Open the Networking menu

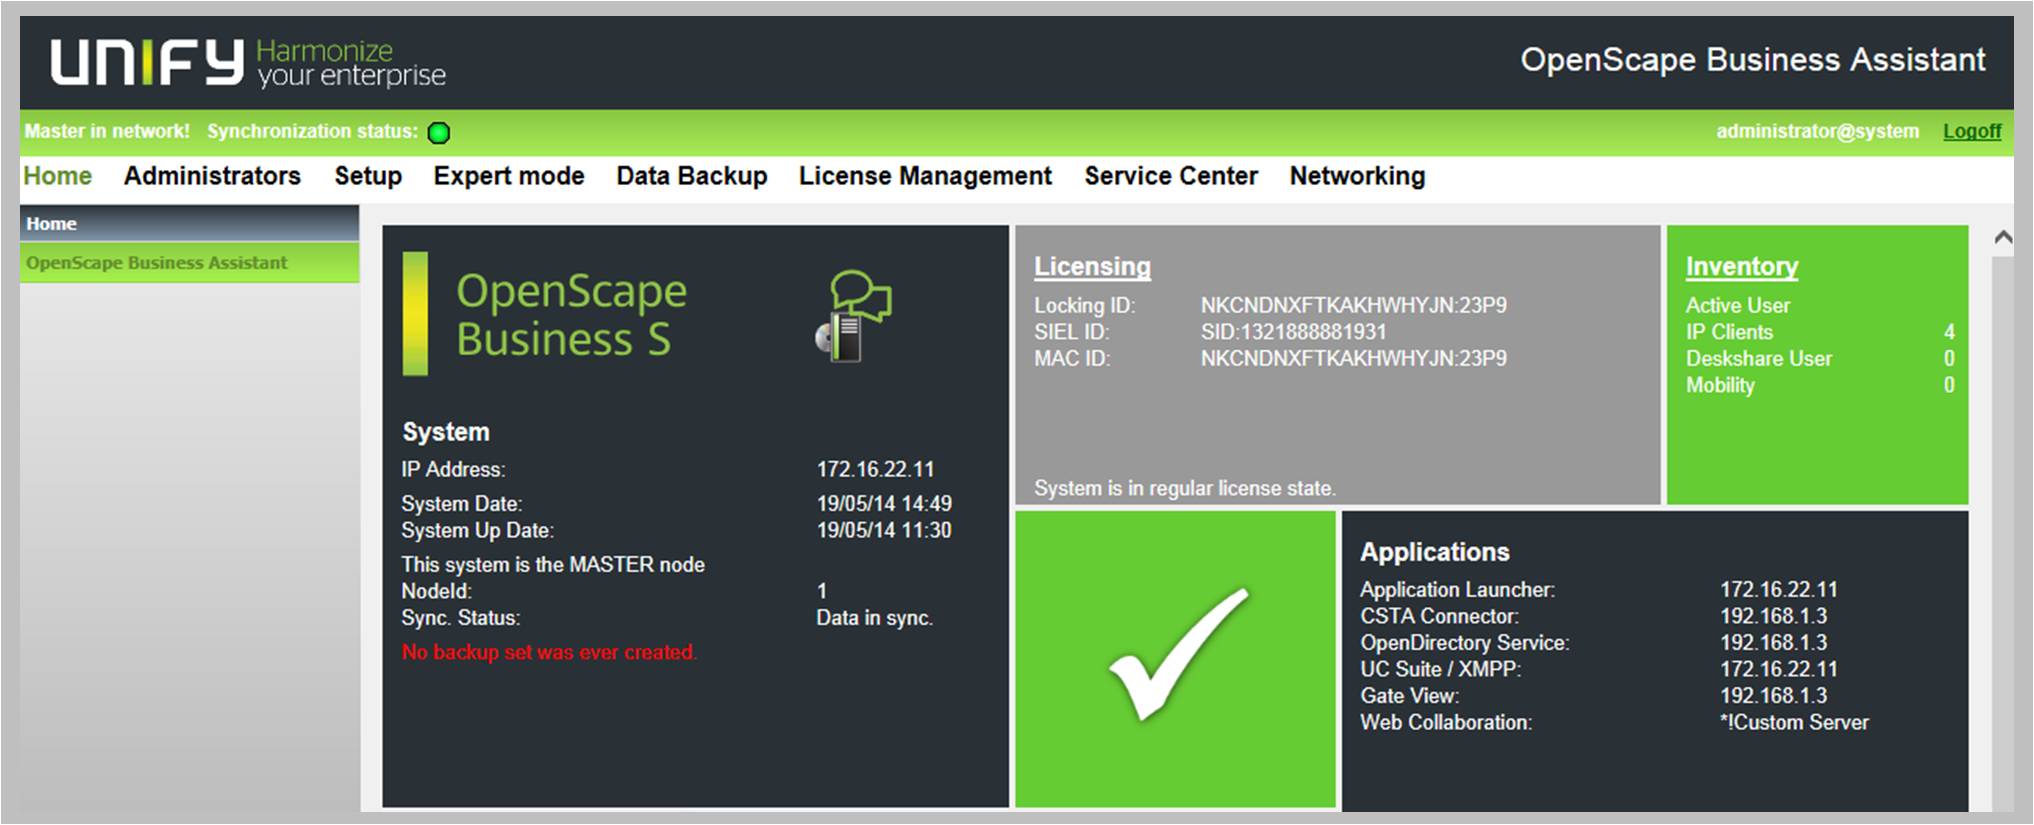(x=1357, y=176)
